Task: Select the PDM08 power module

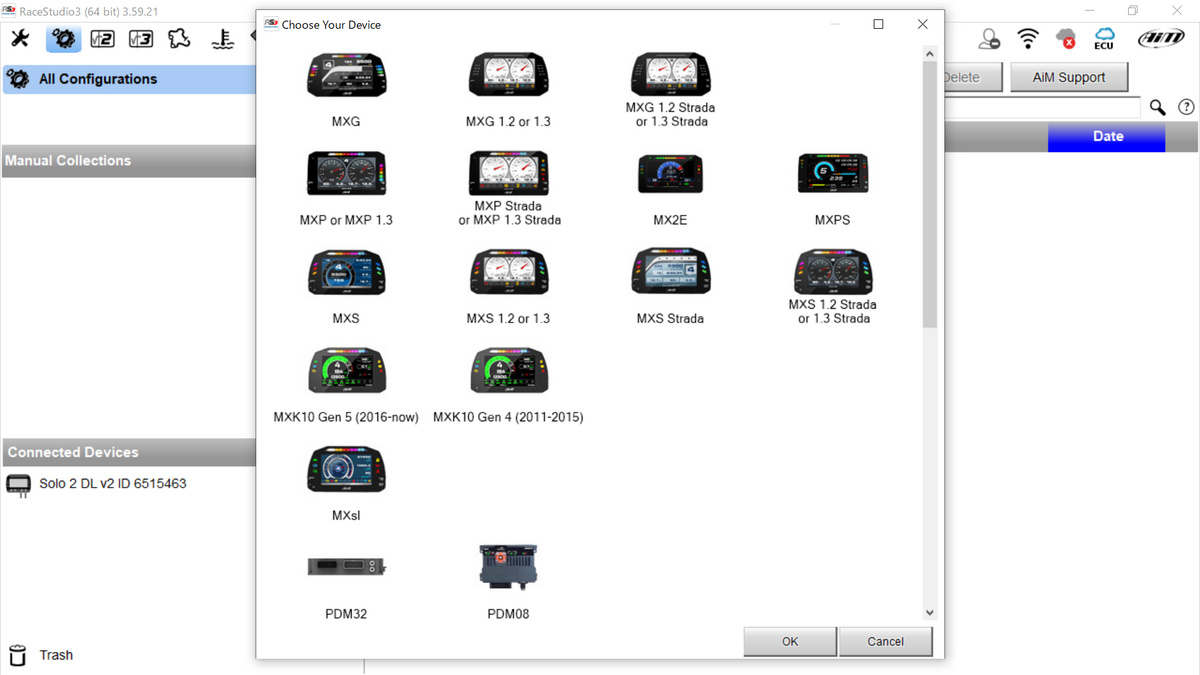Action: point(508,567)
